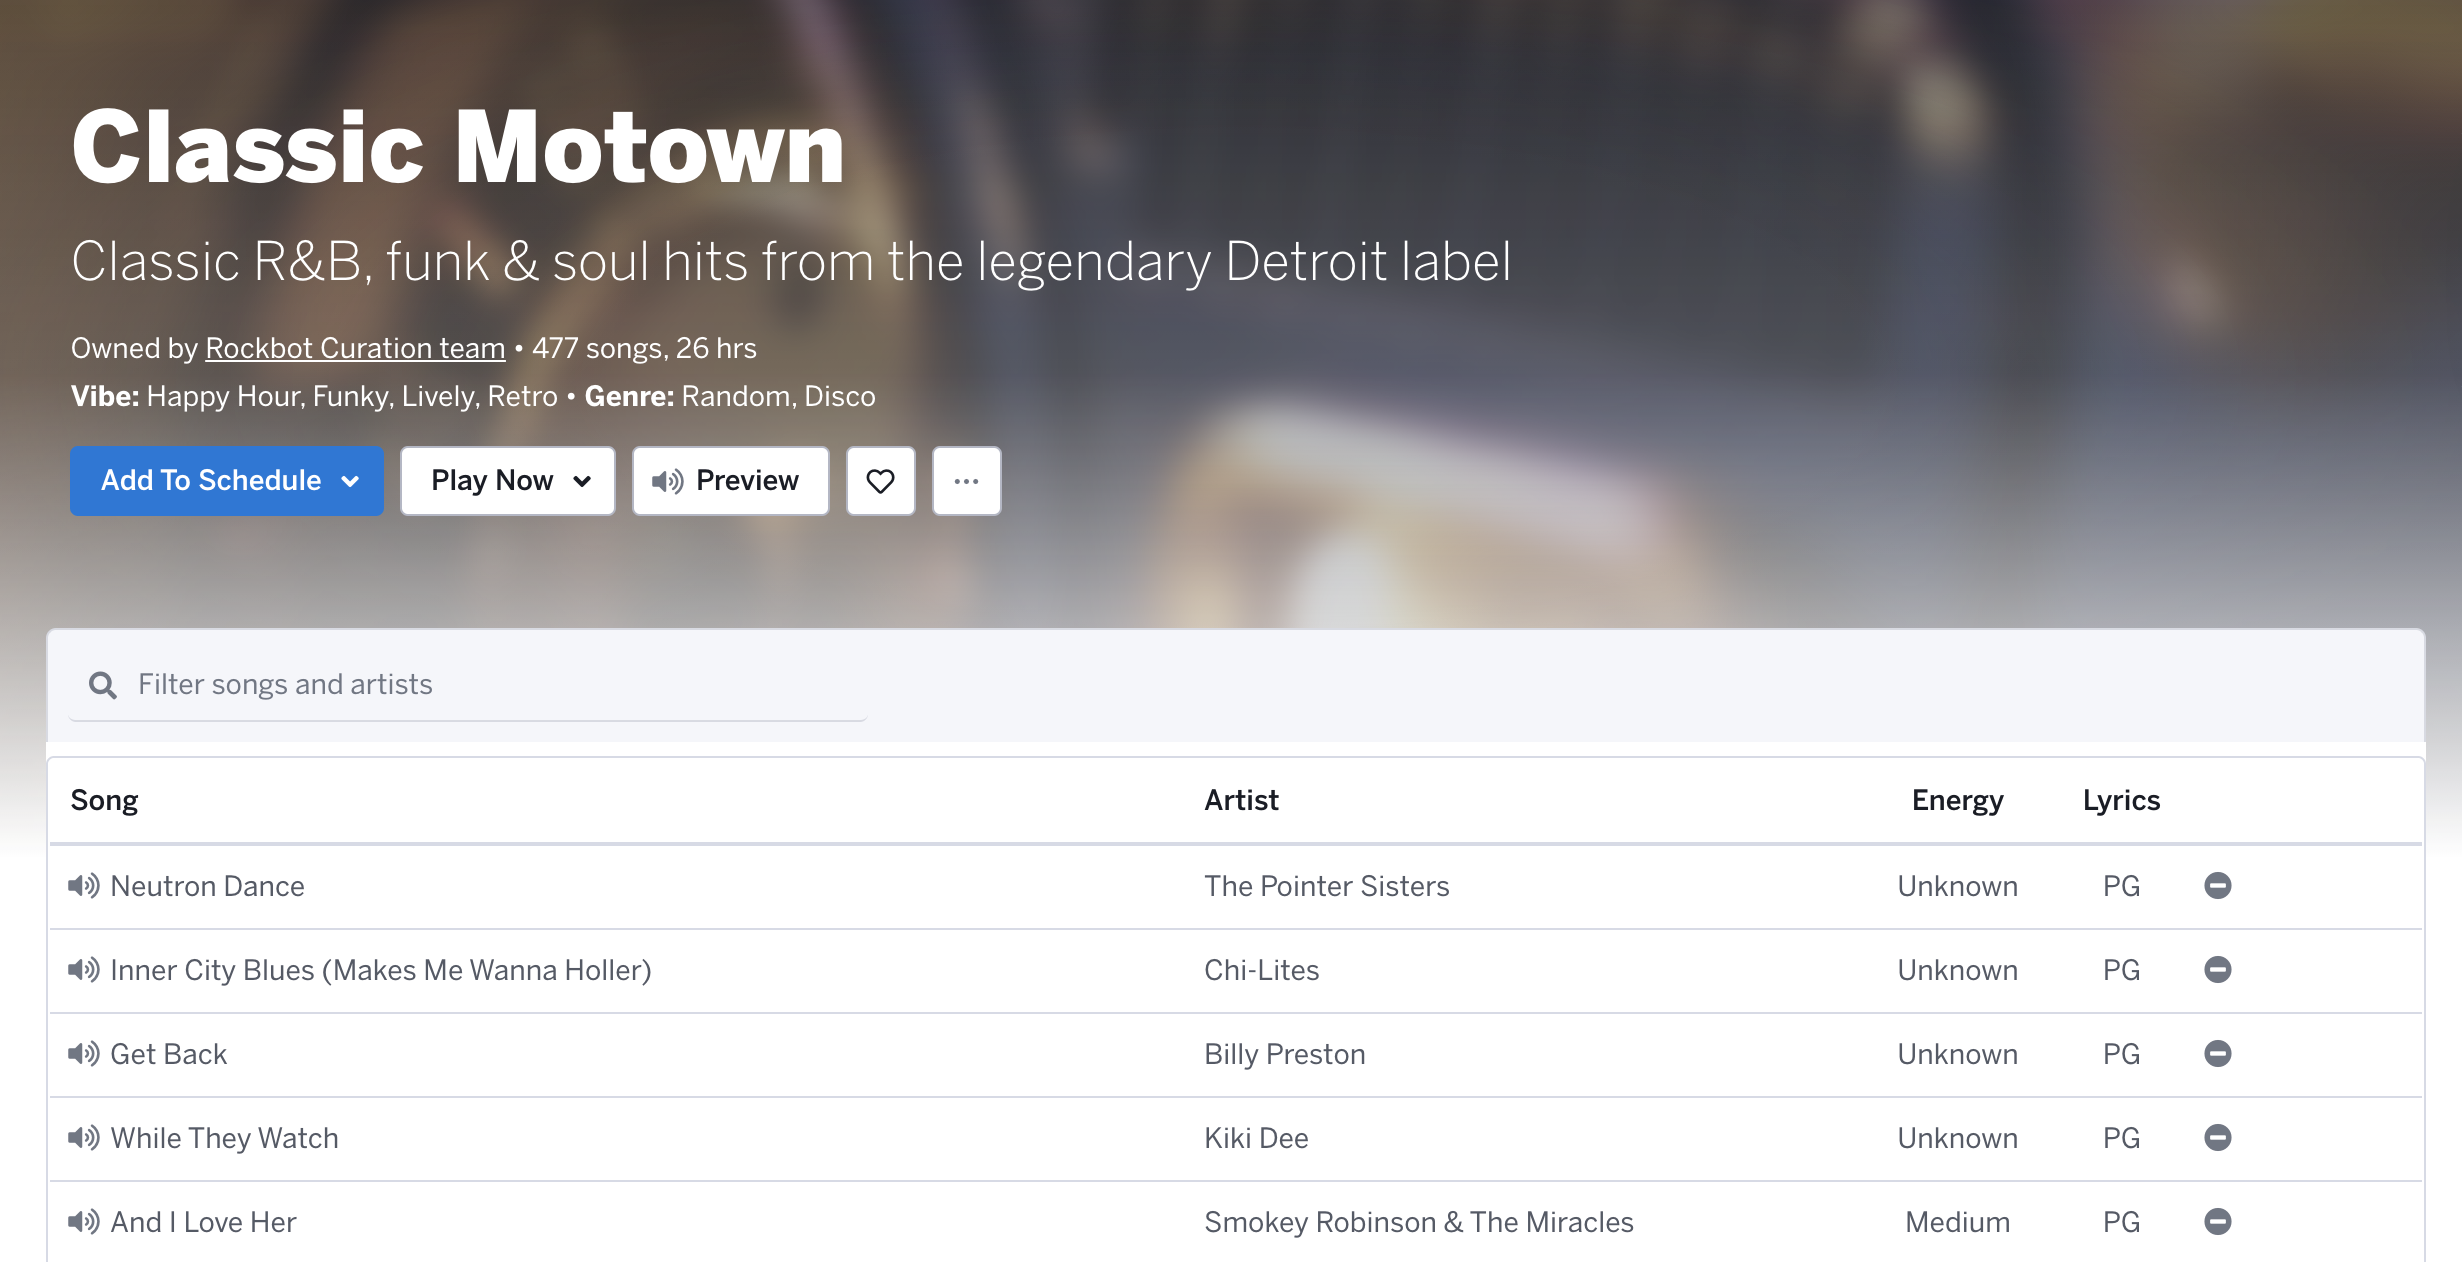
Task: Click artist Billy Preston
Action: click(1285, 1054)
